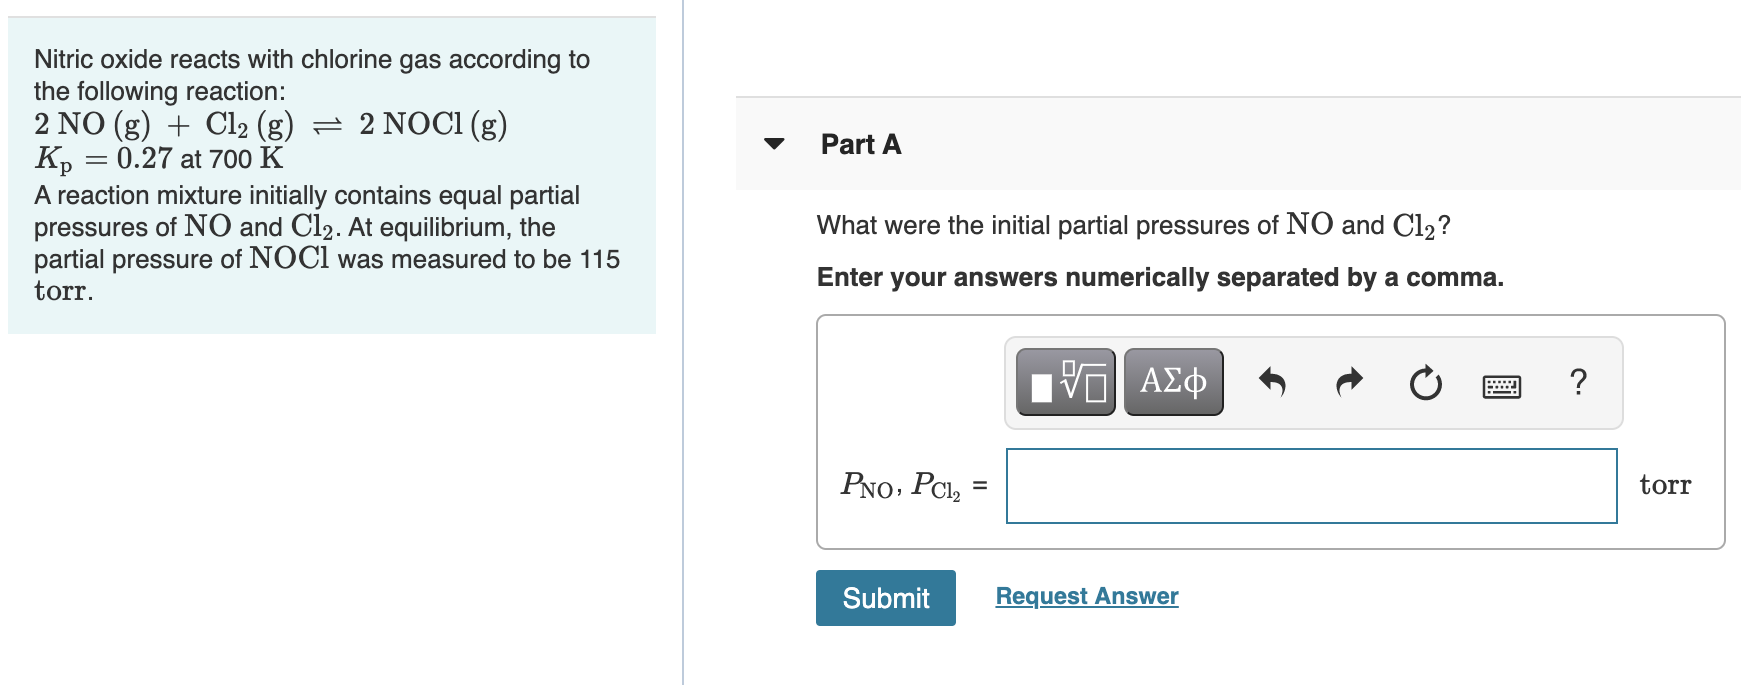
Task: Click the bold answer-format instruction line
Action: coord(1160,277)
